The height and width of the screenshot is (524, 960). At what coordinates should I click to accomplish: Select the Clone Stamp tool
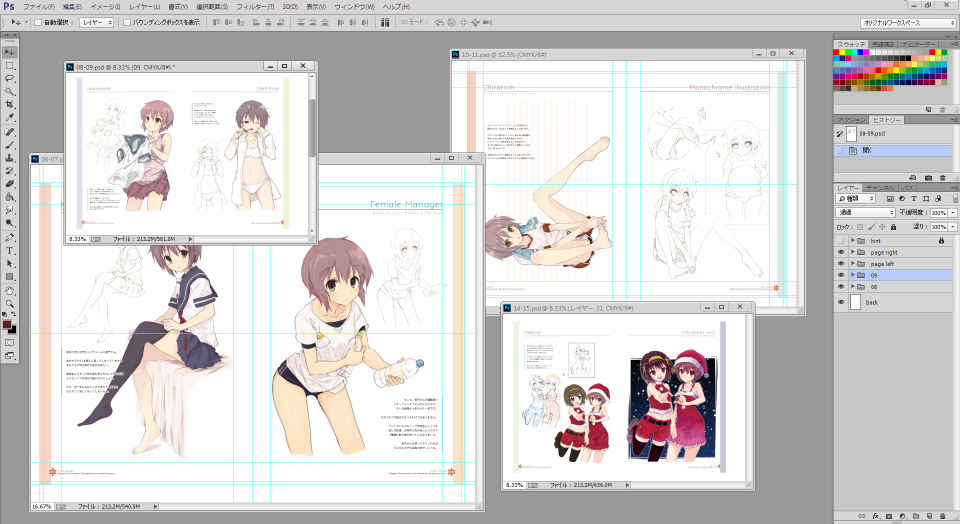(x=10, y=158)
